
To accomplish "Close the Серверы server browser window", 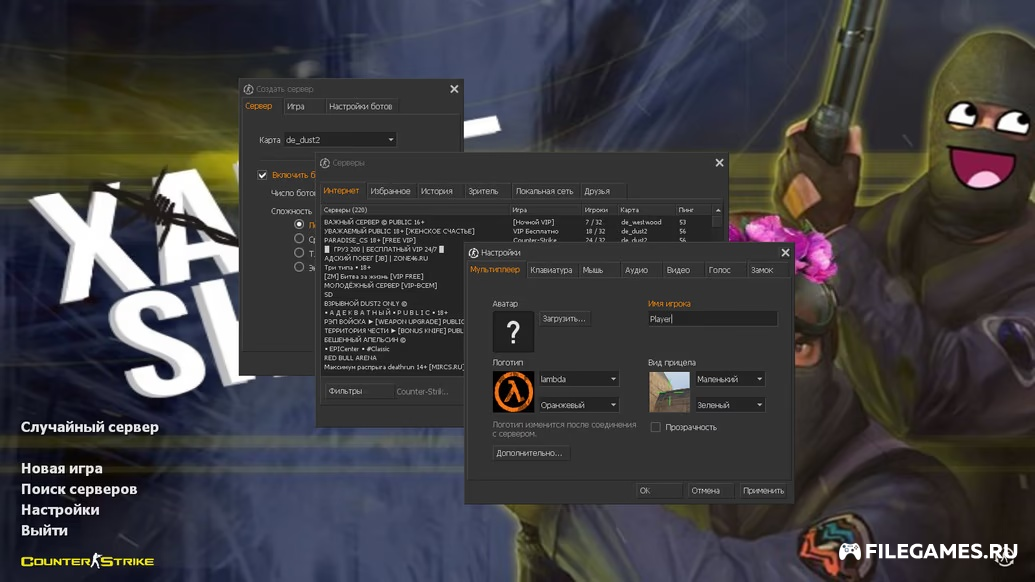I will (719, 163).
